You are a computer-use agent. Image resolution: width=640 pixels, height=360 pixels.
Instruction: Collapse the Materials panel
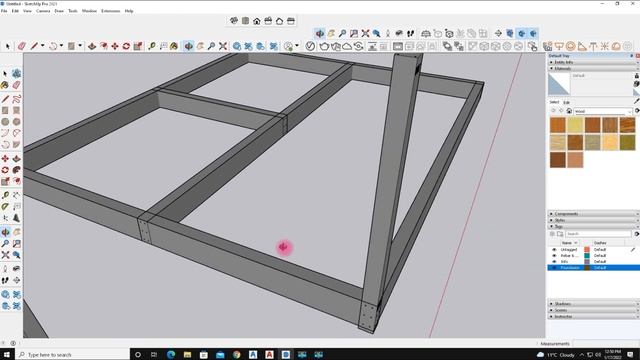point(593,69)
